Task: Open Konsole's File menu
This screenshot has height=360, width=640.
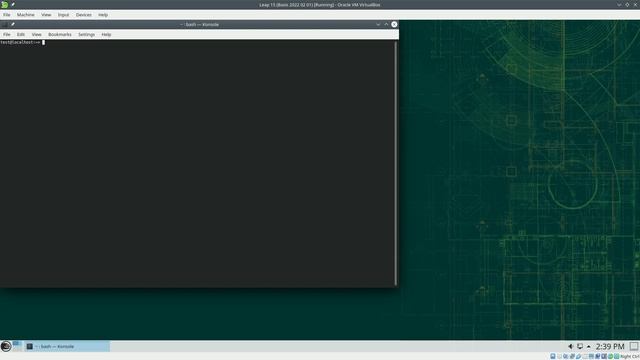Action: tap(7, 35)
